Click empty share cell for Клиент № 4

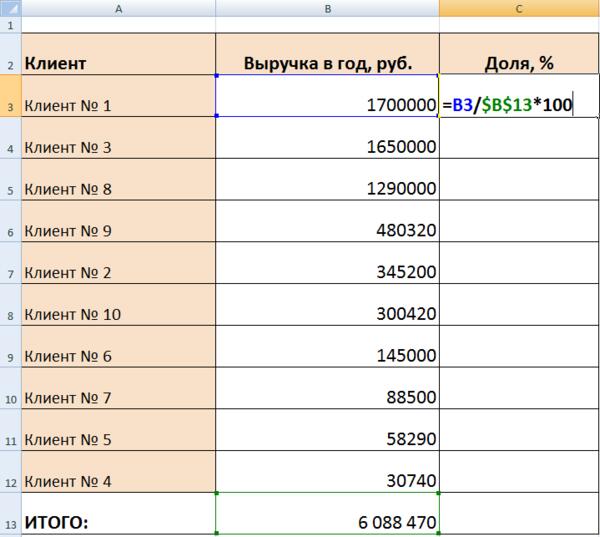pyautogui.click(x=519, y=472)
